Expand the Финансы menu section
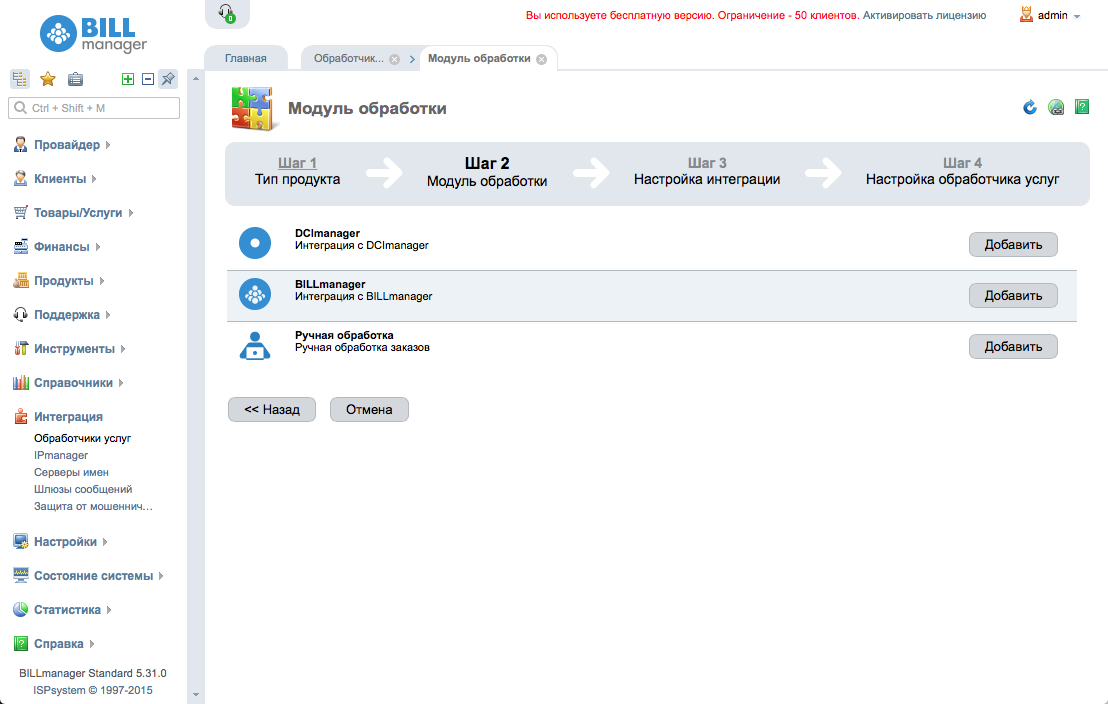 [x=98, y=247]
